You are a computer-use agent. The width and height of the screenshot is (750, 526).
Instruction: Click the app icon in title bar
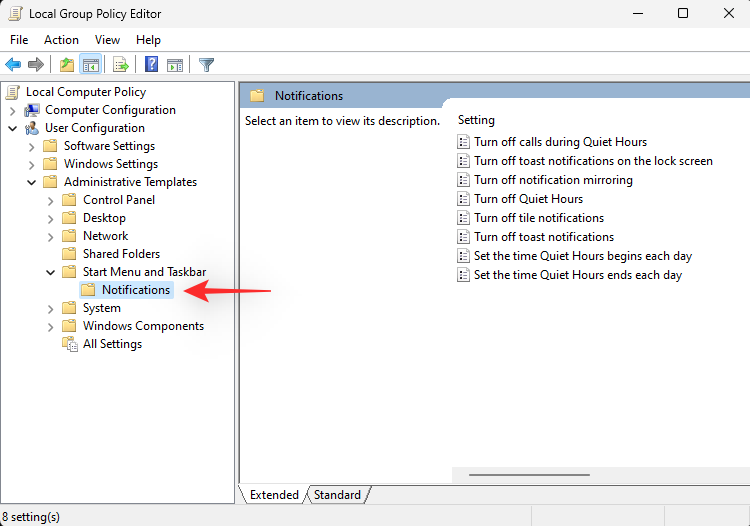(15, 13)
